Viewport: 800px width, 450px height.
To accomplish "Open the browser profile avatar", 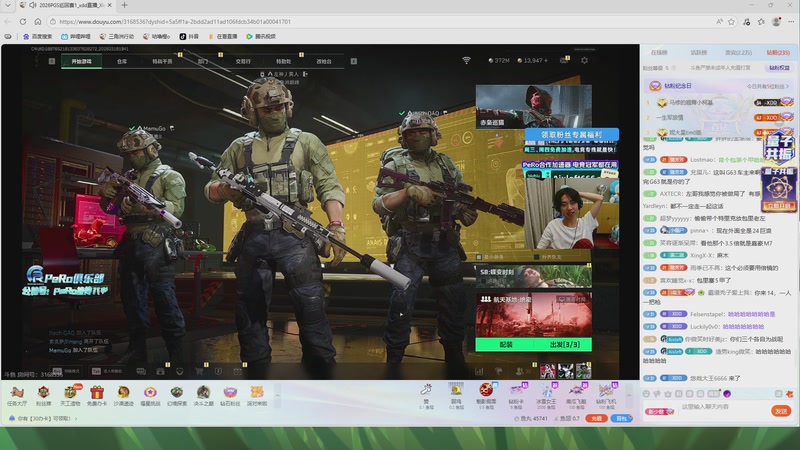I will 776,21.
